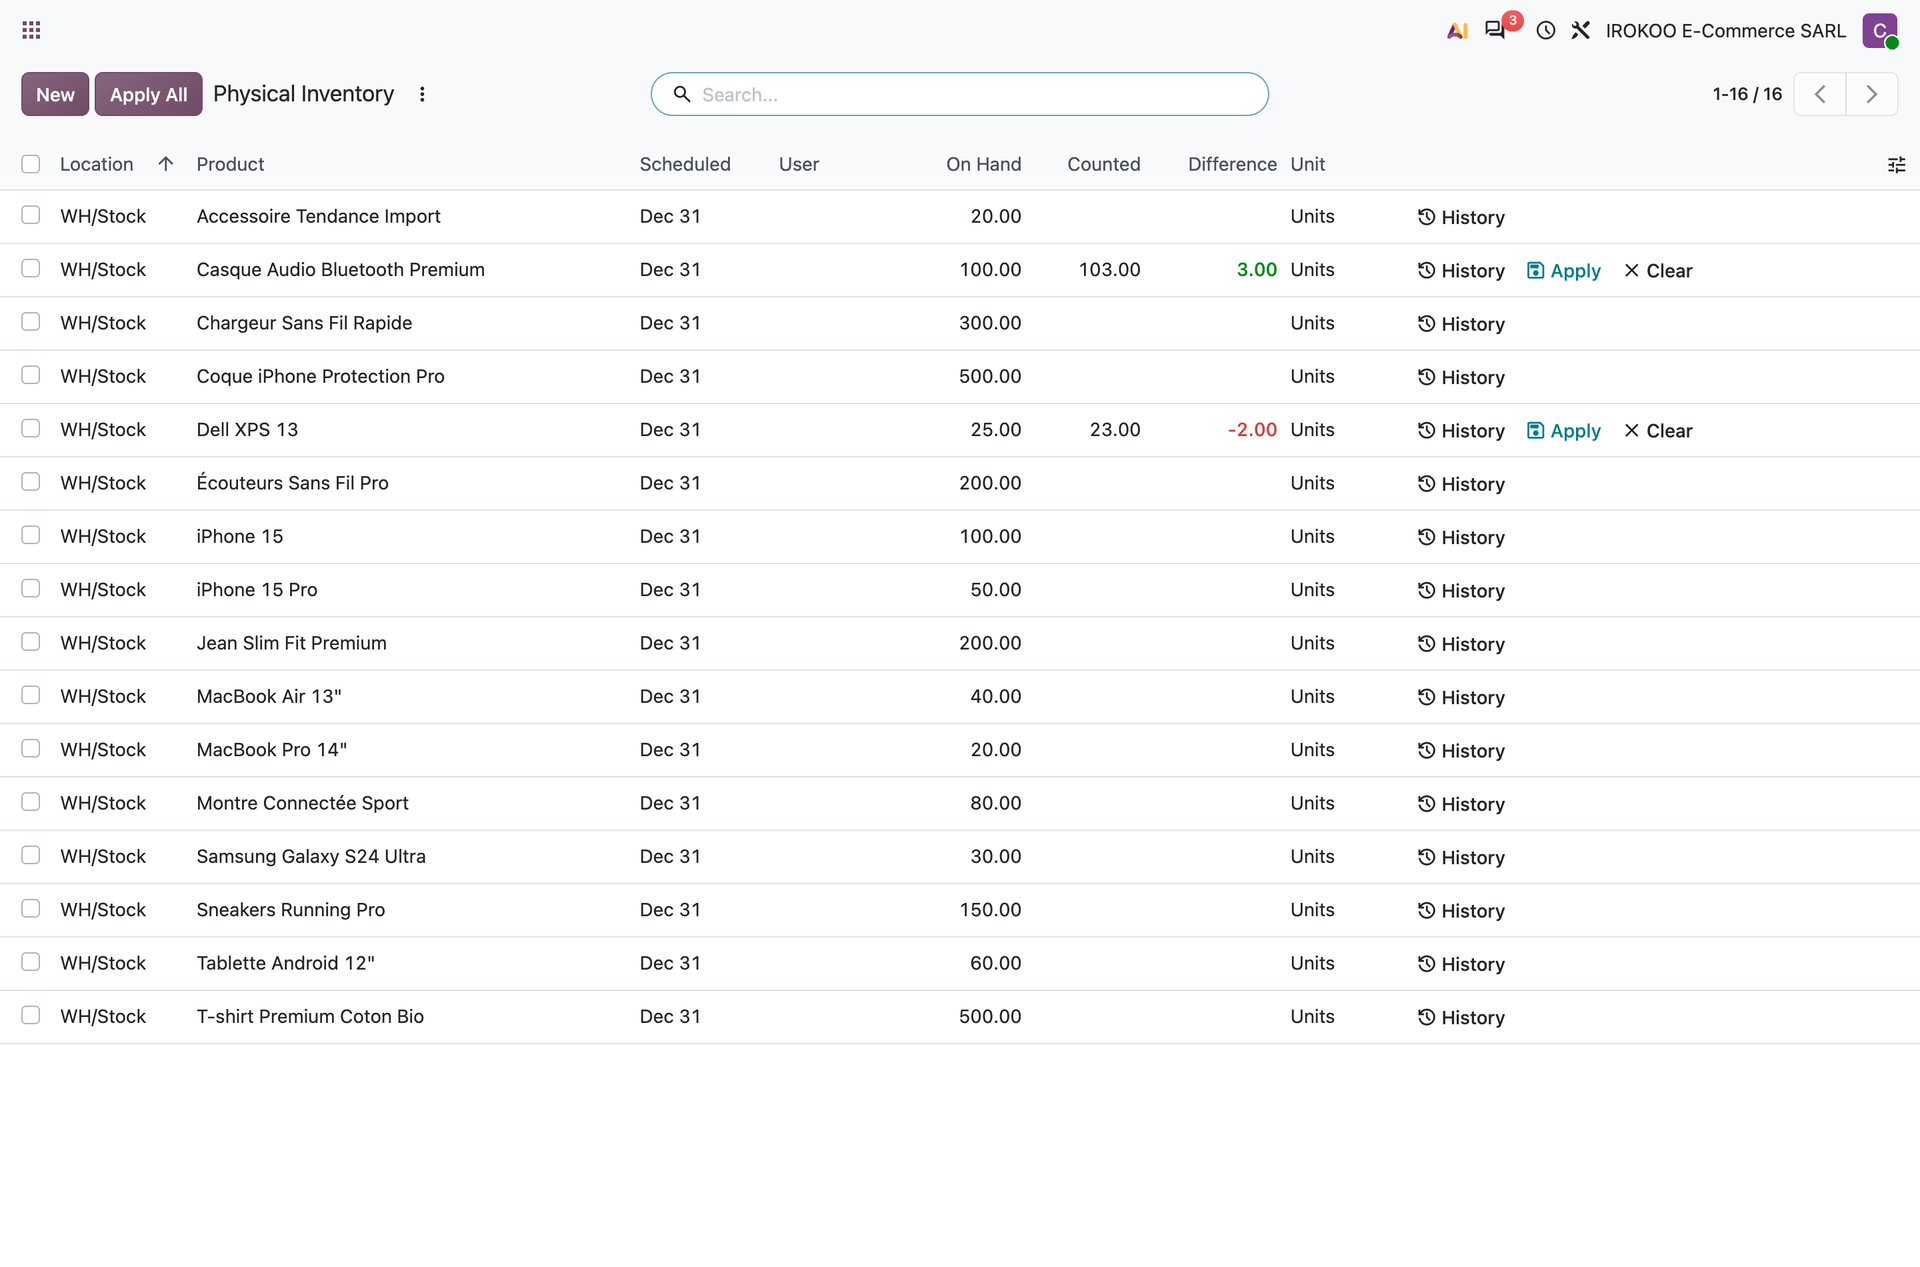Click the Jean Slim Fit Premium product name

pos(291,643)
